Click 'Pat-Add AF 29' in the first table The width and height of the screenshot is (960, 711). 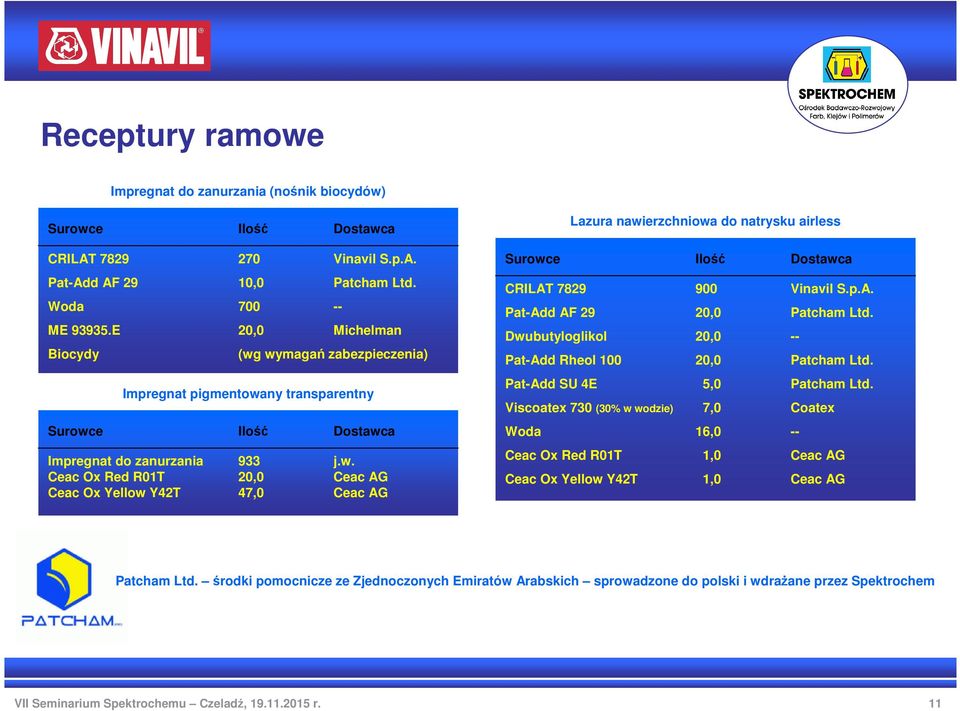[x=93, y=282]
